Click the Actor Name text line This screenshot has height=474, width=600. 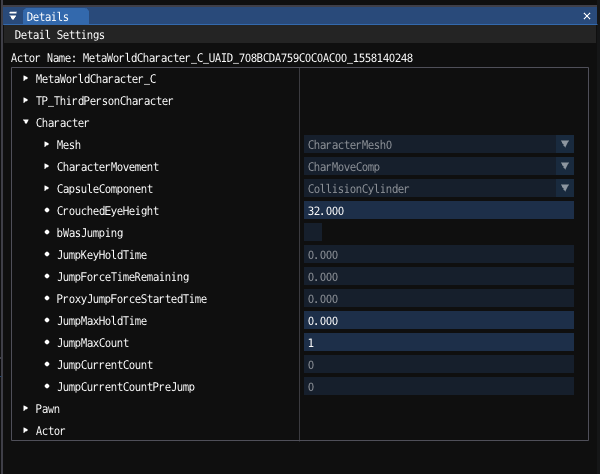point(212,58)
